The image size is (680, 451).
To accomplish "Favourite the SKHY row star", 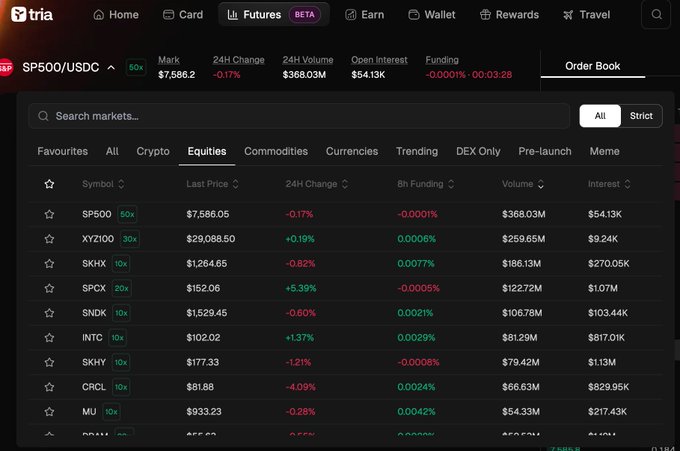I will coord(49,362).
